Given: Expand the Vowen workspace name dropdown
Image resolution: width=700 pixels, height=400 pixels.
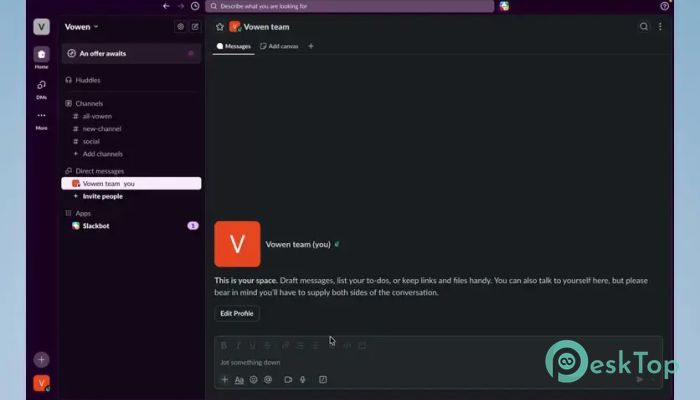Looking at the screenshot, I should pos(81,27).
